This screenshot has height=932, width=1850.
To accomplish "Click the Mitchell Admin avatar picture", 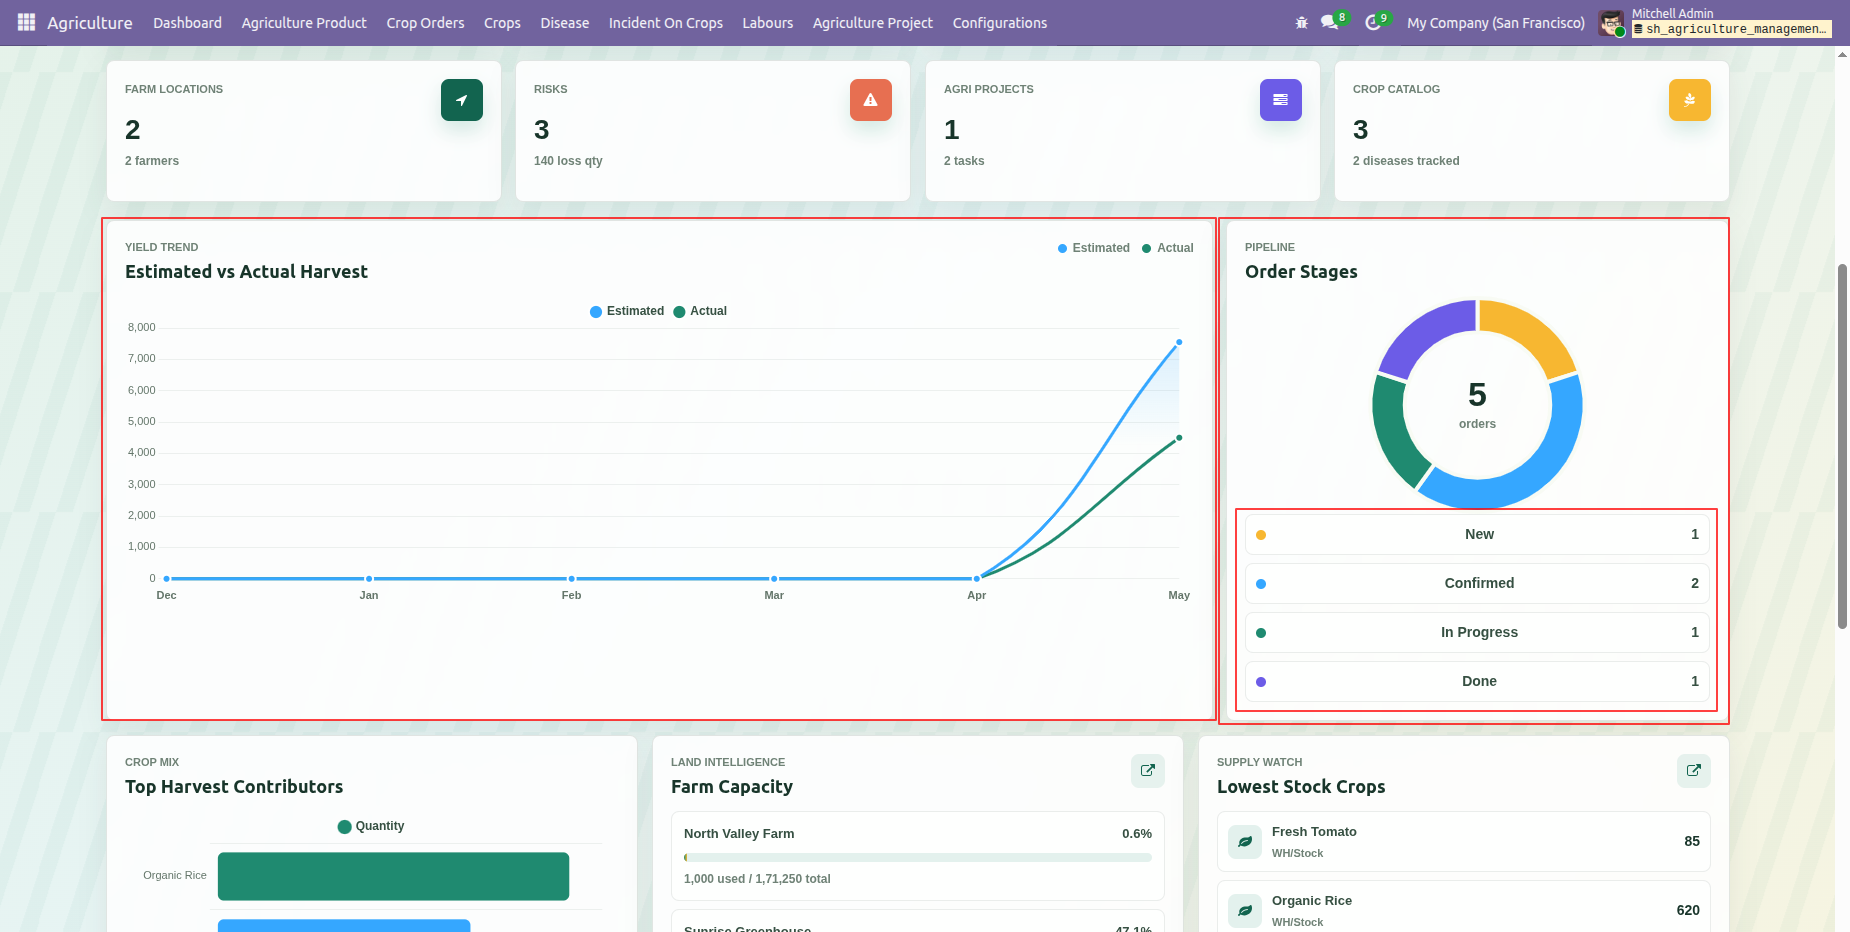I will [1611, 22].
